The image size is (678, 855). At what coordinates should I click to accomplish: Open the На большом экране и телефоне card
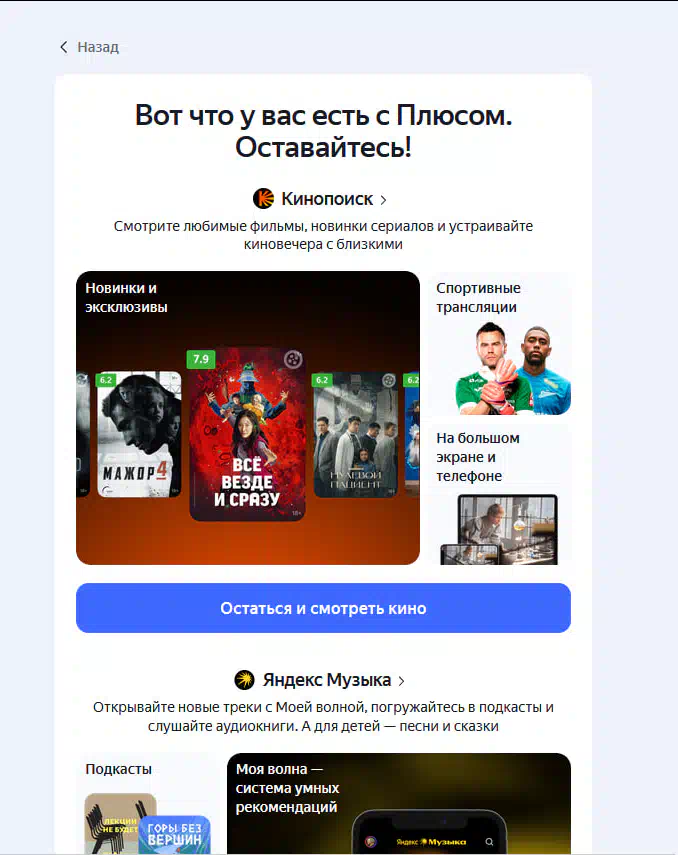(500, 493)
